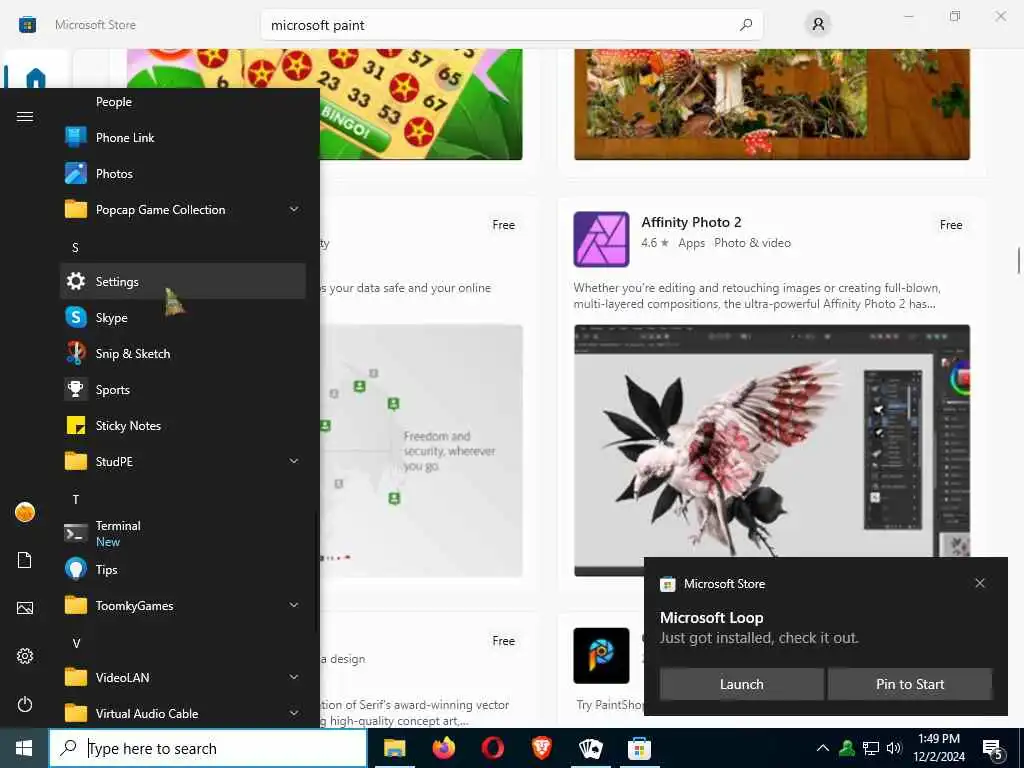Jump to letter V in apps list
1024x768 pixels.
76,644
